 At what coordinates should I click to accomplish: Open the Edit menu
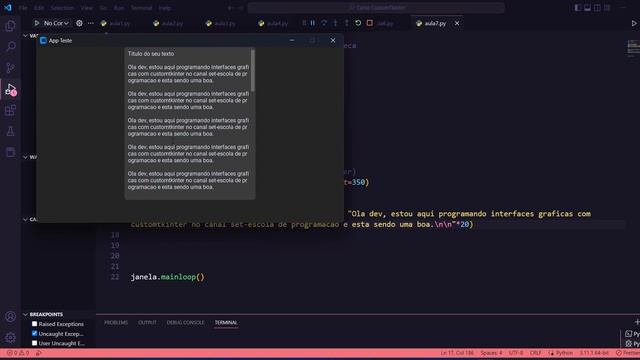[x=39, y=8]
